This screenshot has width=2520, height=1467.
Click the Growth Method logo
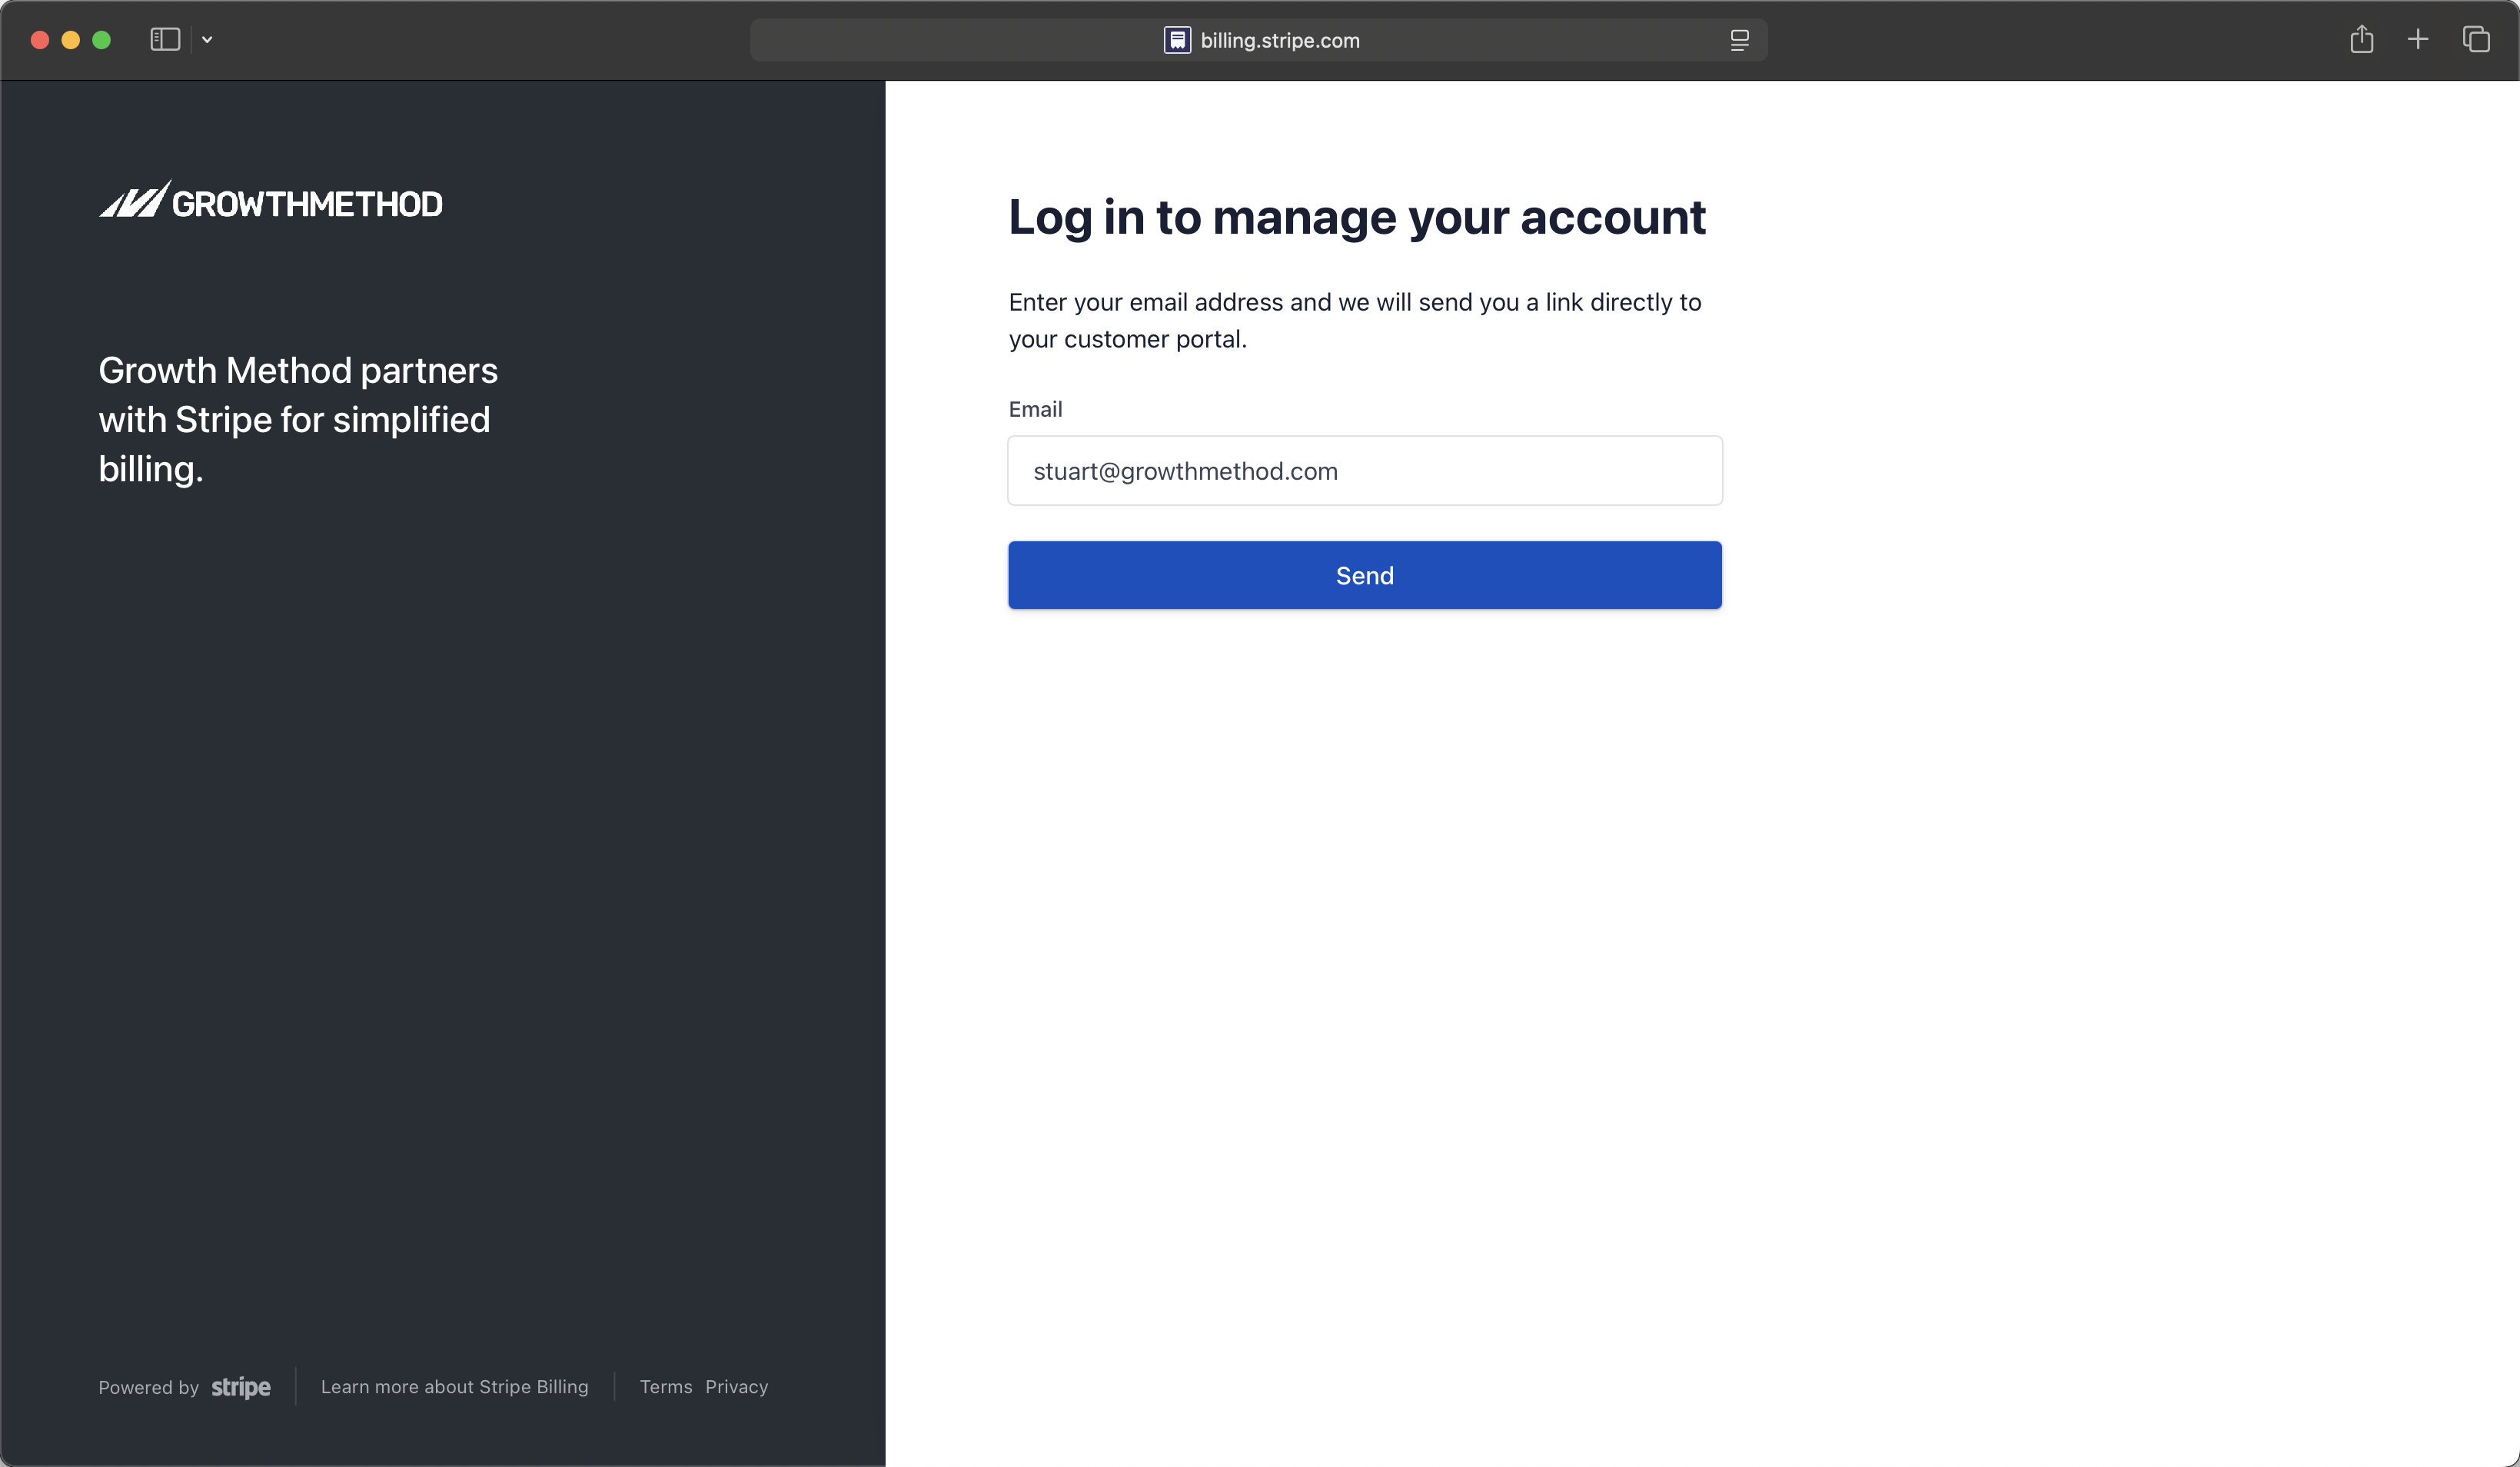tap(270, 201)
